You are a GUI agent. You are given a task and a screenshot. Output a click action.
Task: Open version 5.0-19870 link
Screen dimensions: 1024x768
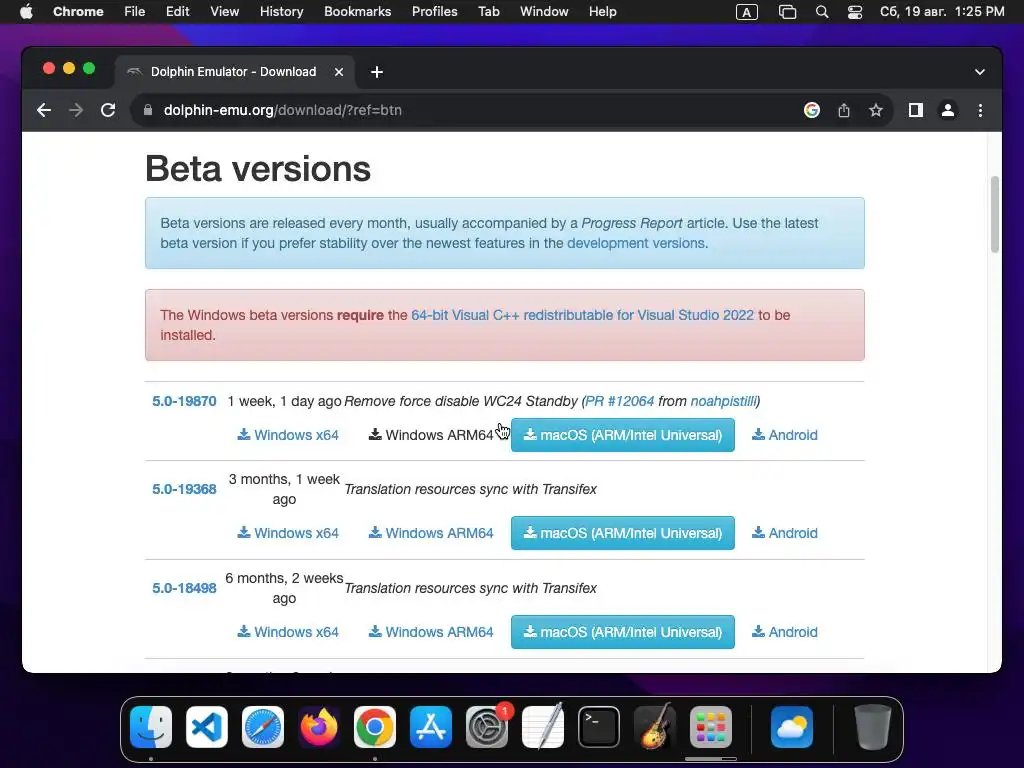pos(184,401)
